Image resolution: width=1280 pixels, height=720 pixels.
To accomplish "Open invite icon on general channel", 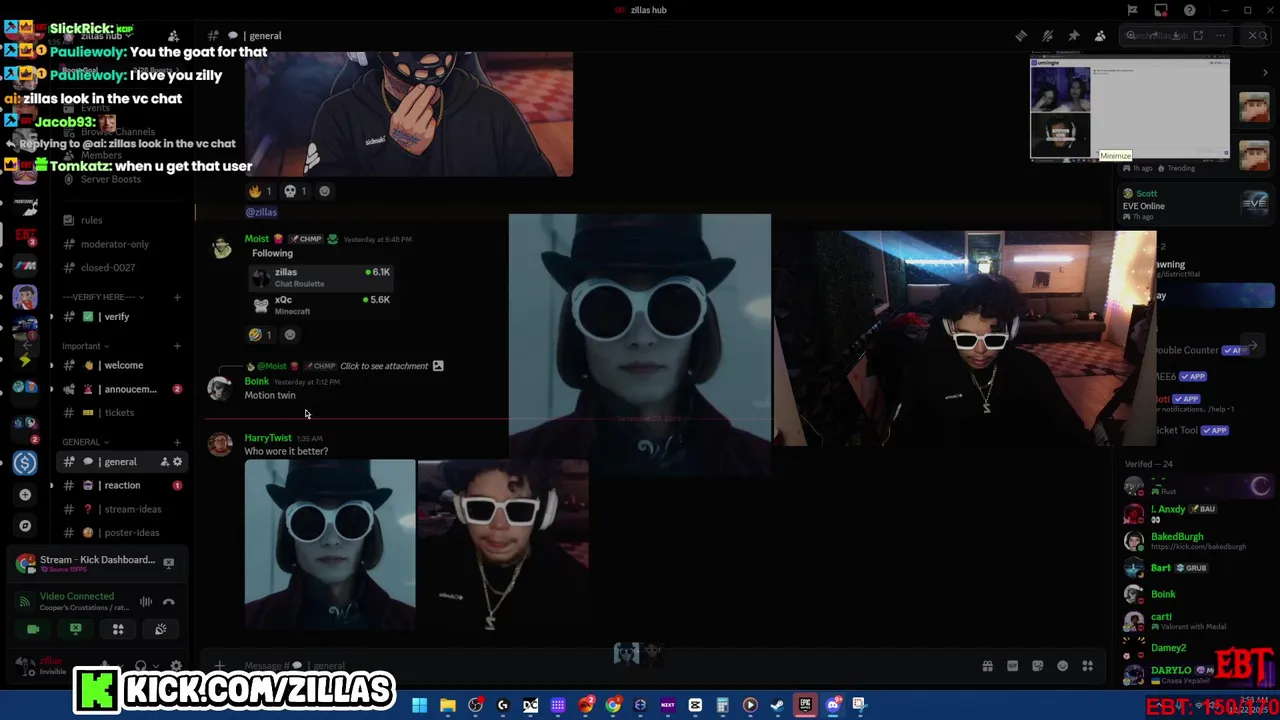I will click(x=163, y=462).
